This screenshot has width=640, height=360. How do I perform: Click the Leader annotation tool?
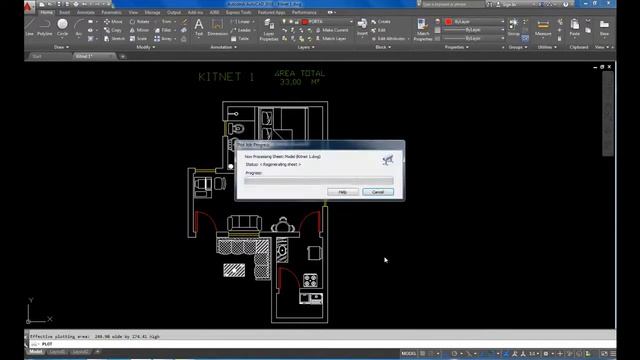[x=241, y=30]
